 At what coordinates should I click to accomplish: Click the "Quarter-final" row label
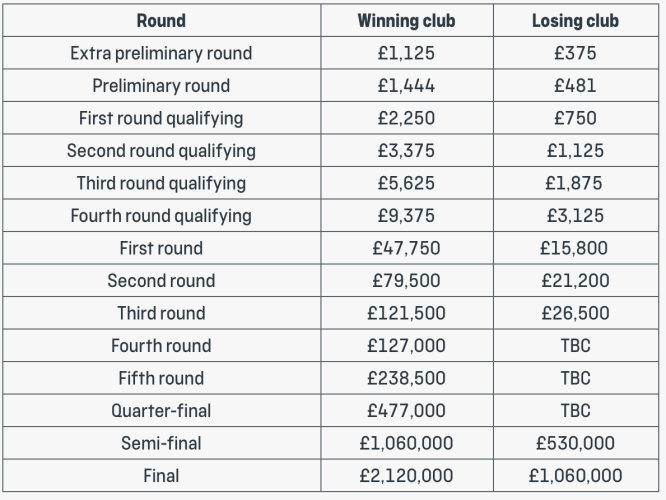[x=161, y=411]
